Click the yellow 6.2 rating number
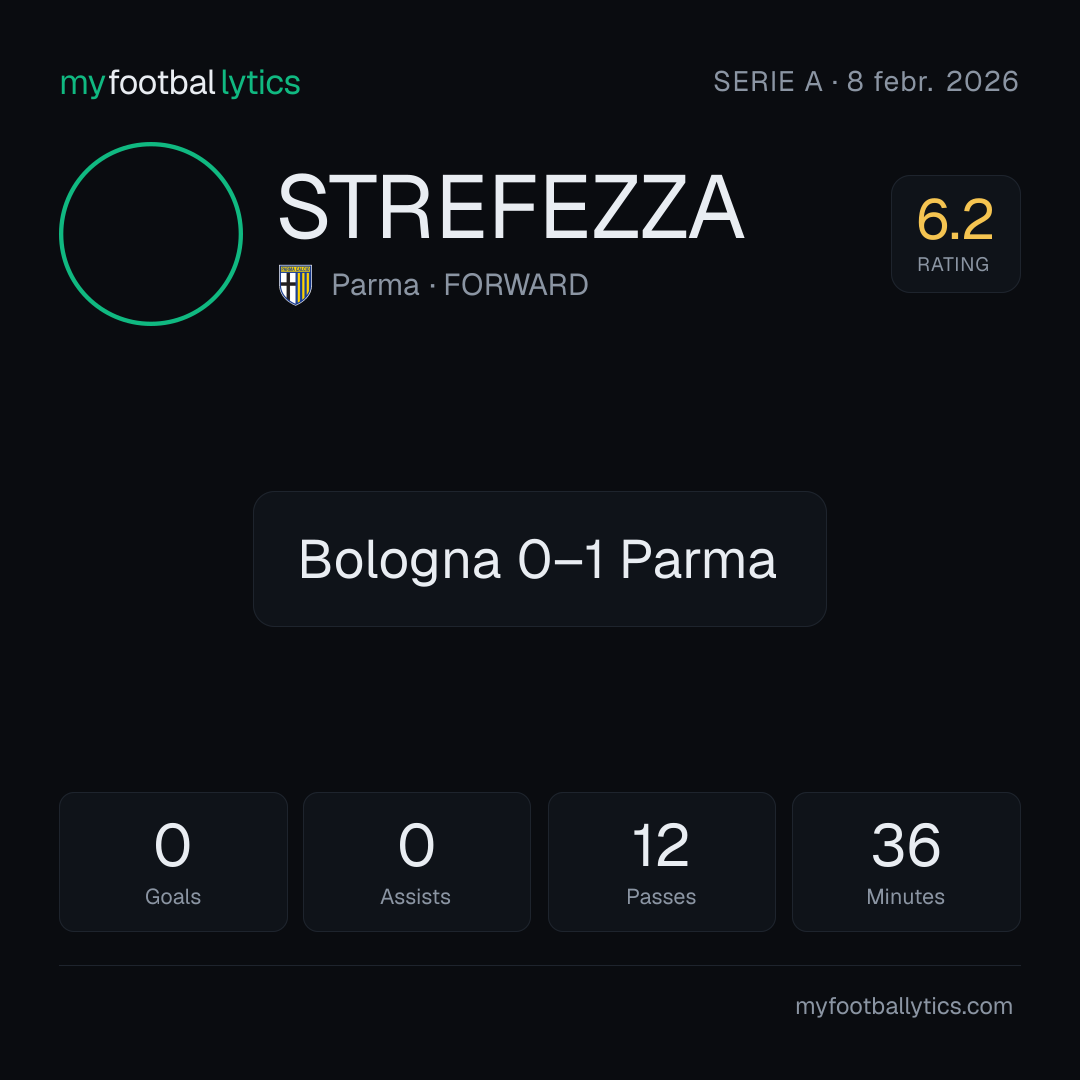 (955, 220)
